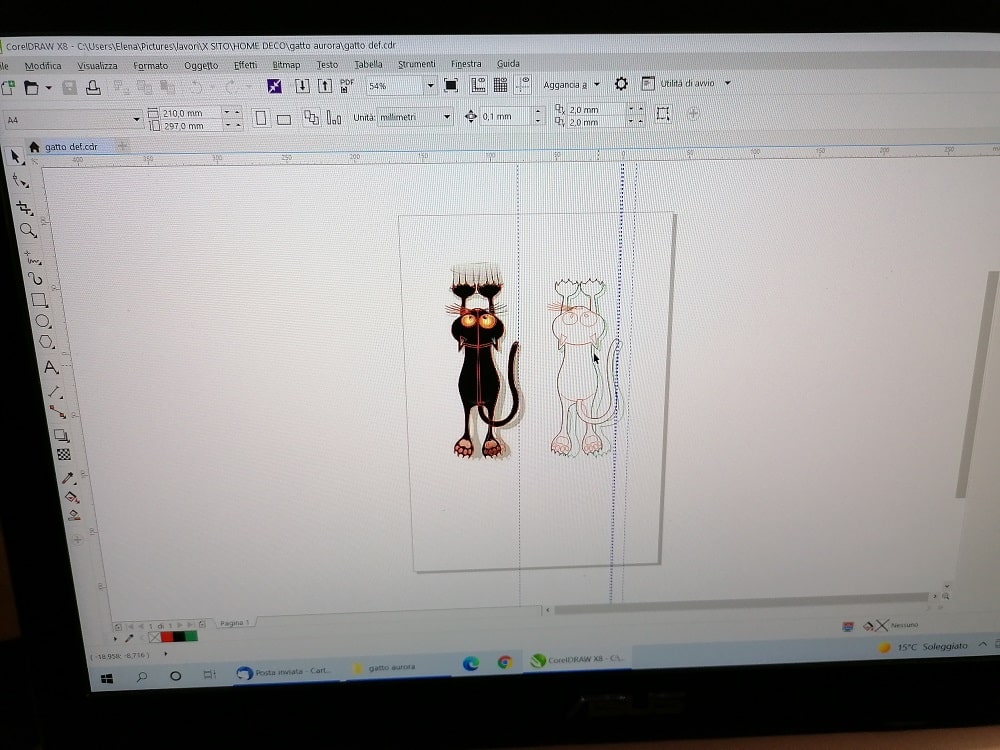The width and height of the screenshot is (1000, 750).
Task: Toggle Show guidelines button
Action: click(x=523, y=84)
